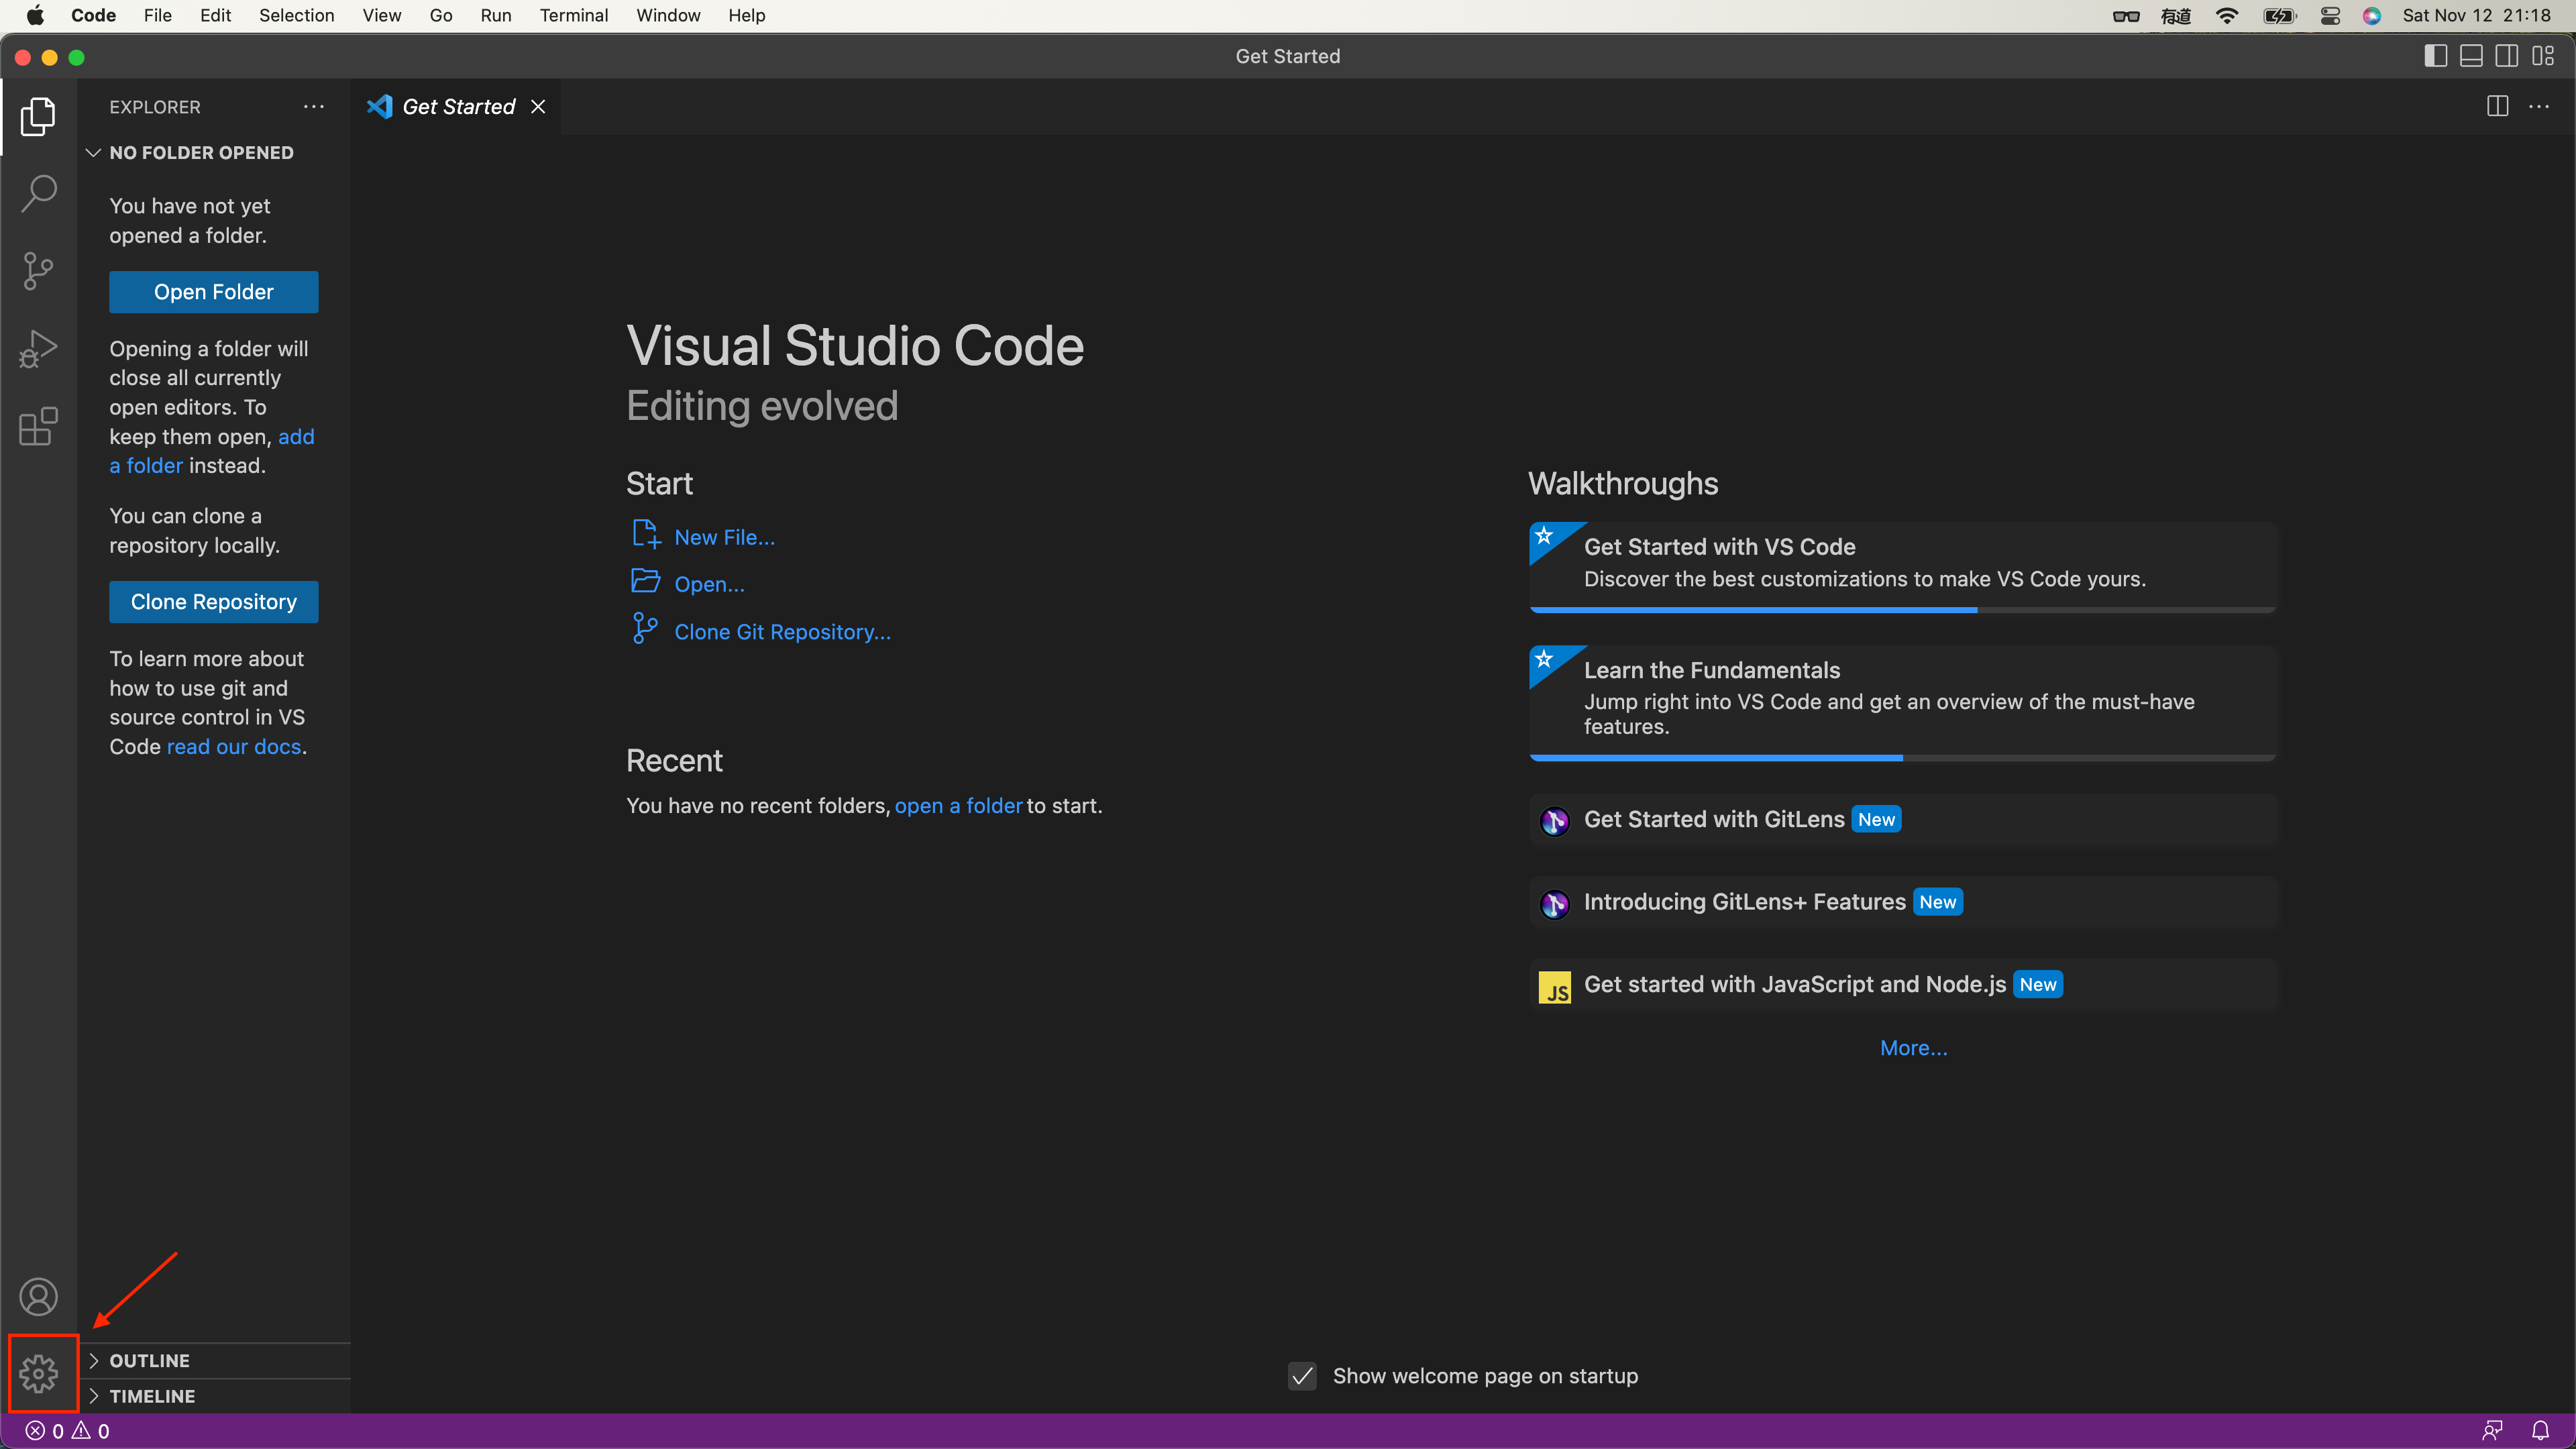Click the Accounts icon above settings gear
Screen dimensions: 2576x1449
point(38,1296)
